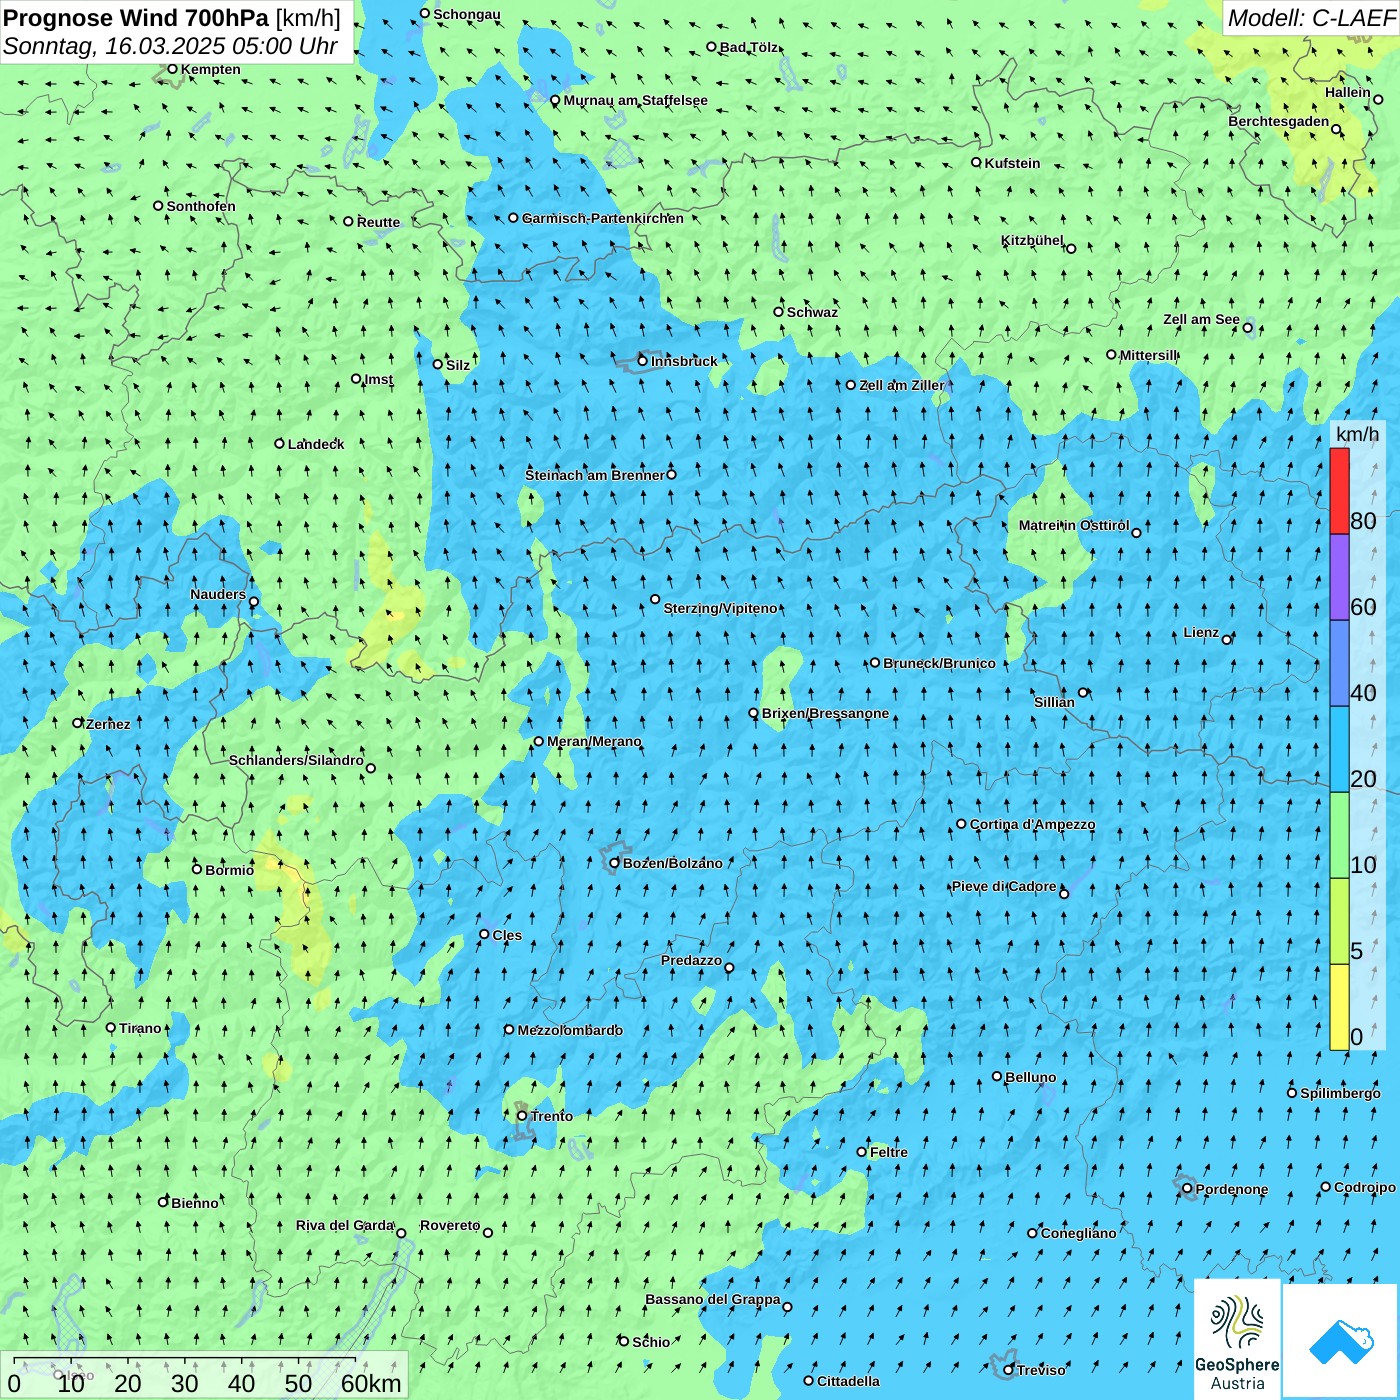The image size is (1400, 1400).
Task: Click the Sterzing/Vipiteno marker
Action: 656,599
